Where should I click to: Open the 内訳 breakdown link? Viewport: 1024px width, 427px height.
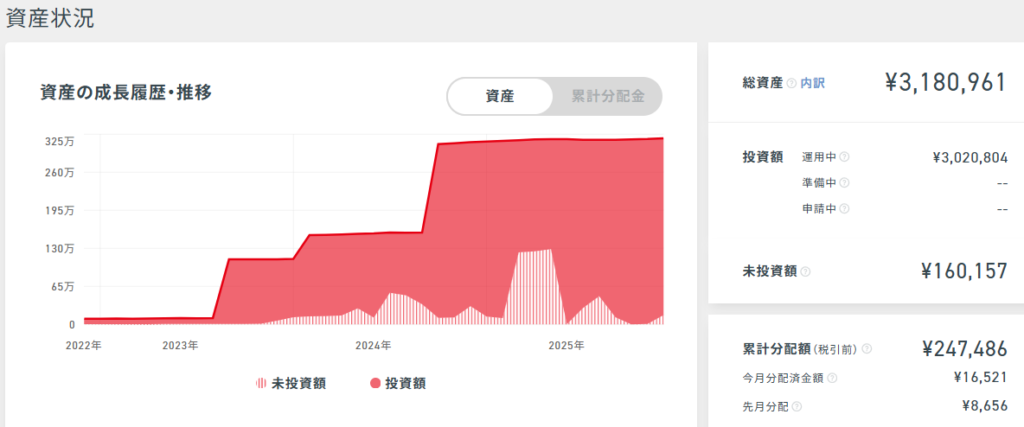pyautogui.click(x=813, y=84)
